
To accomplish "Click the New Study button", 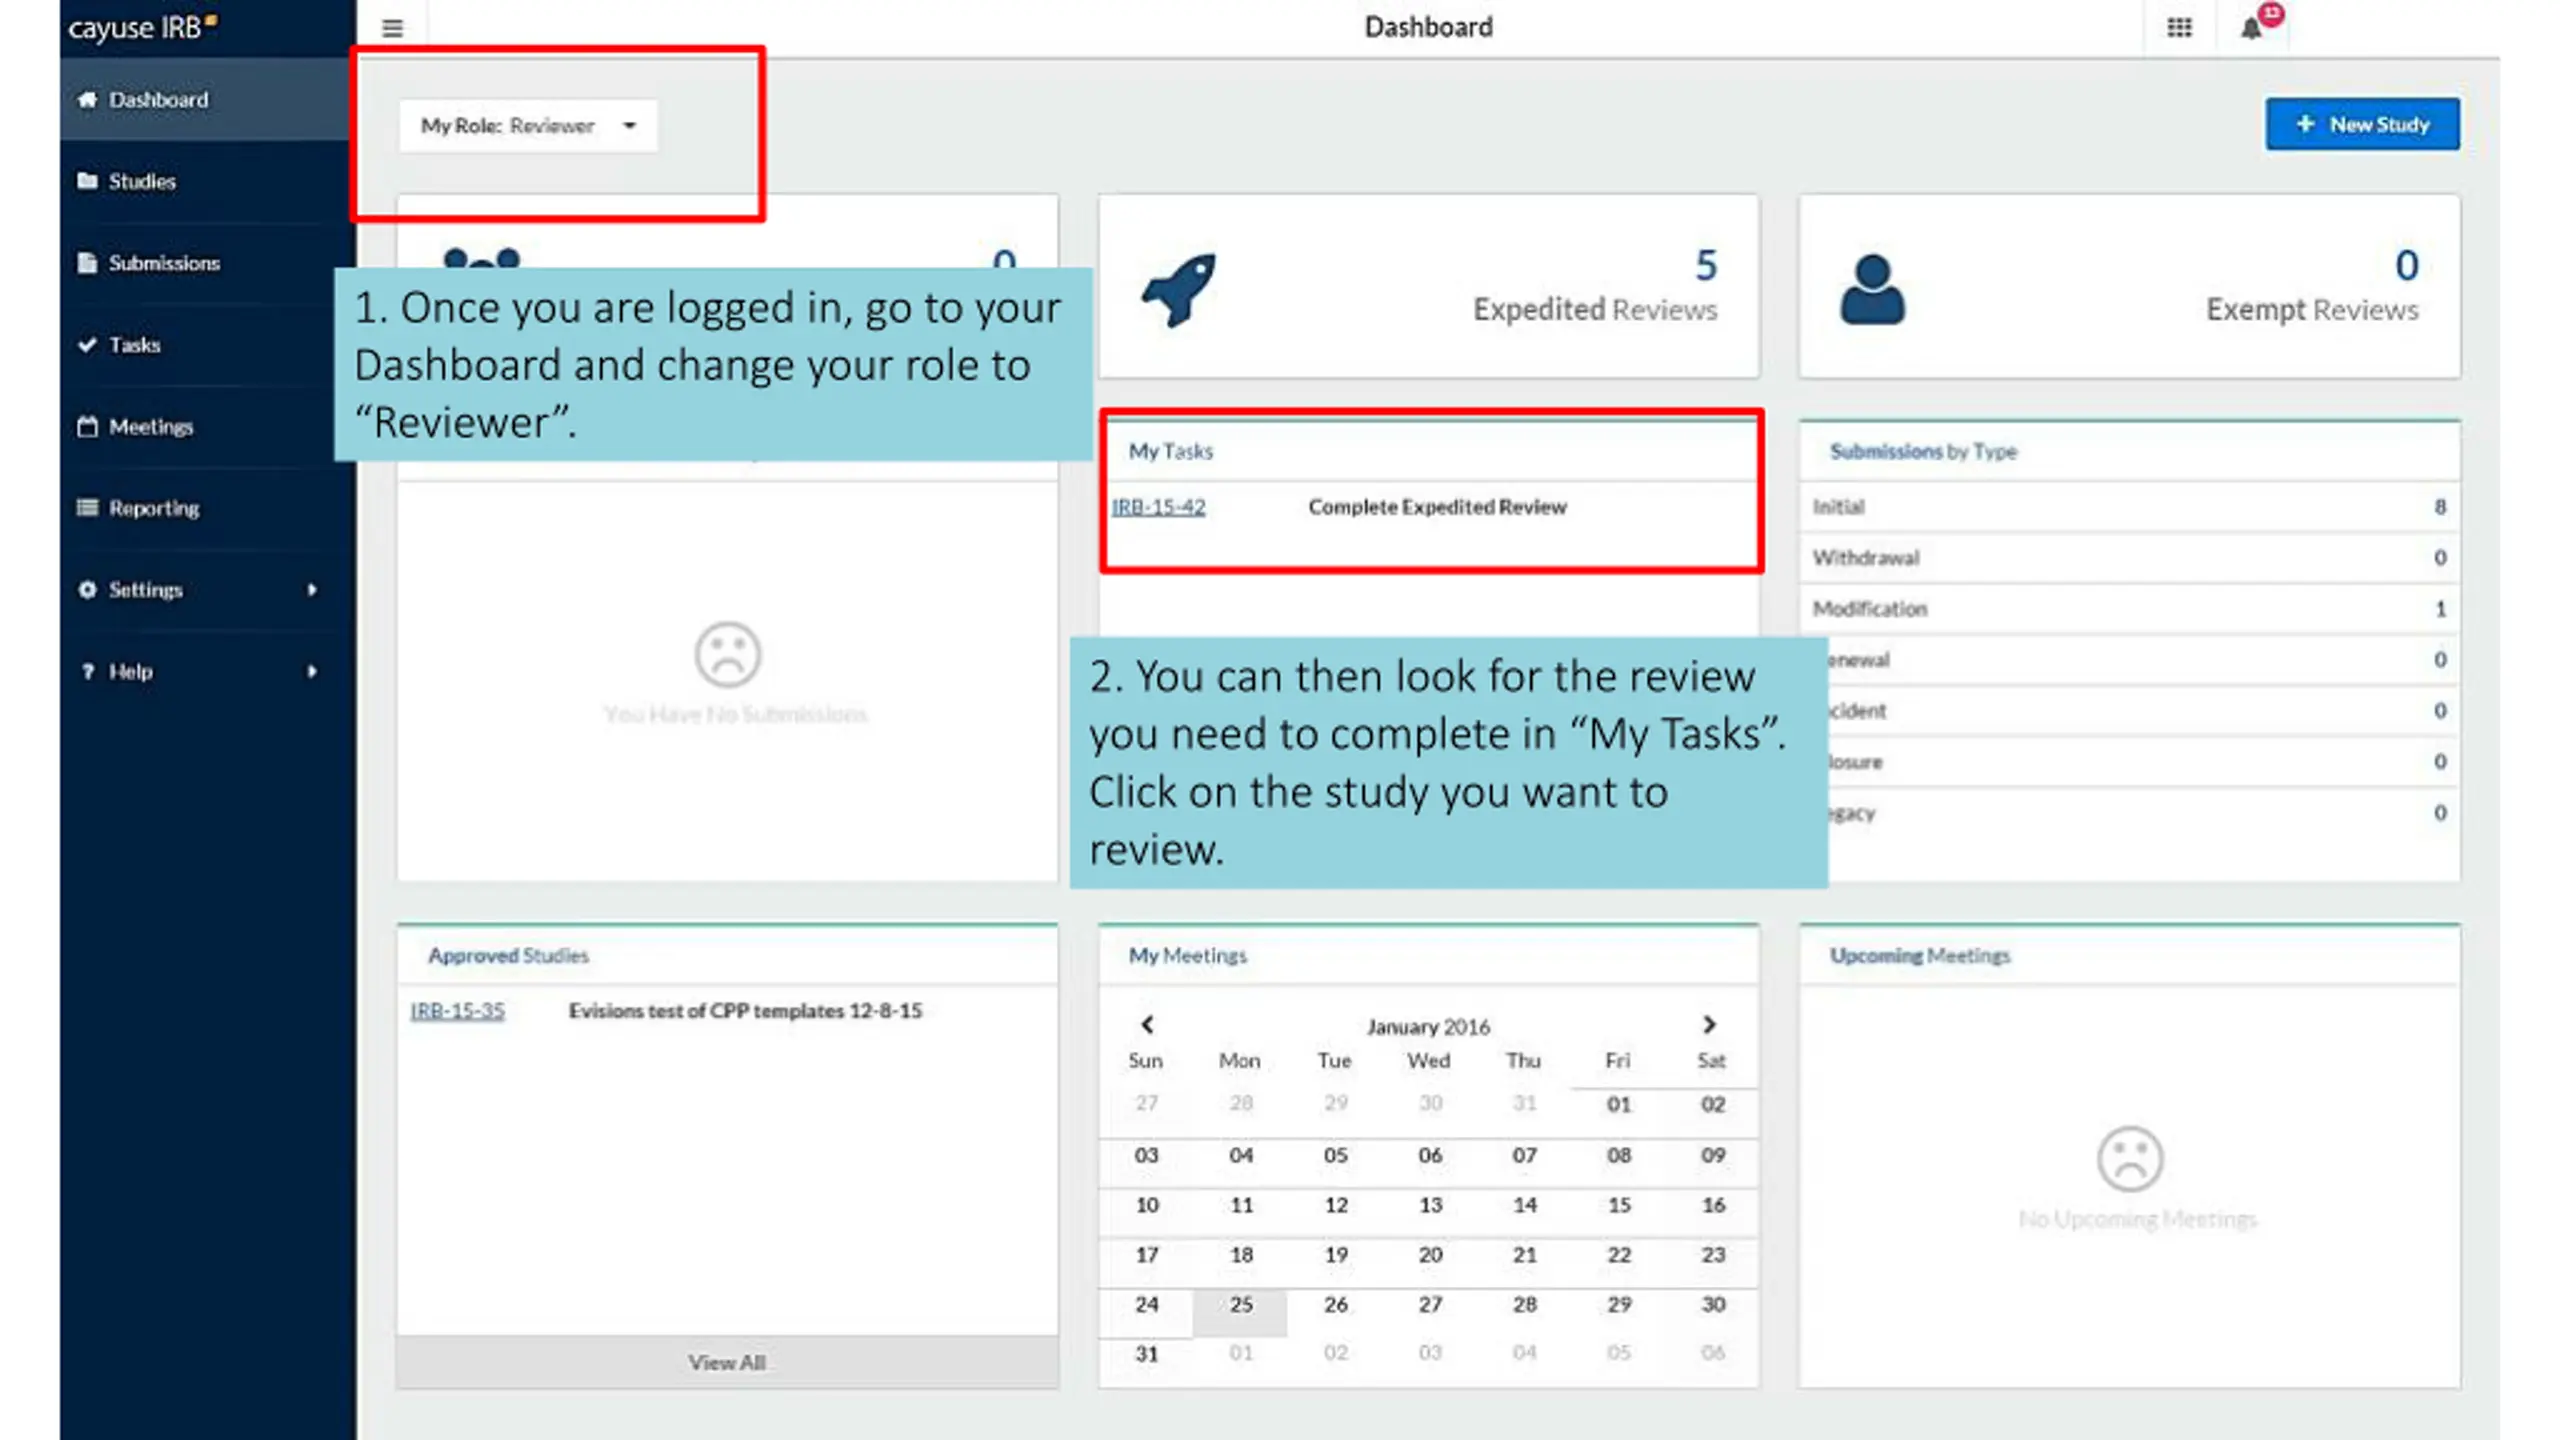I will (2362, 124).
